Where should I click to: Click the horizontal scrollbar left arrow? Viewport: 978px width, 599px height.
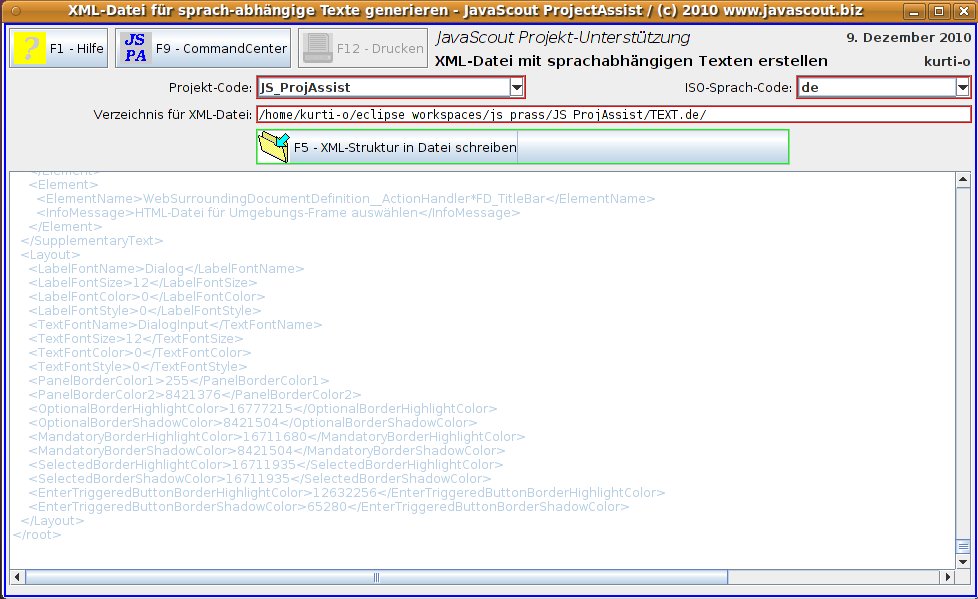(18, 577)
